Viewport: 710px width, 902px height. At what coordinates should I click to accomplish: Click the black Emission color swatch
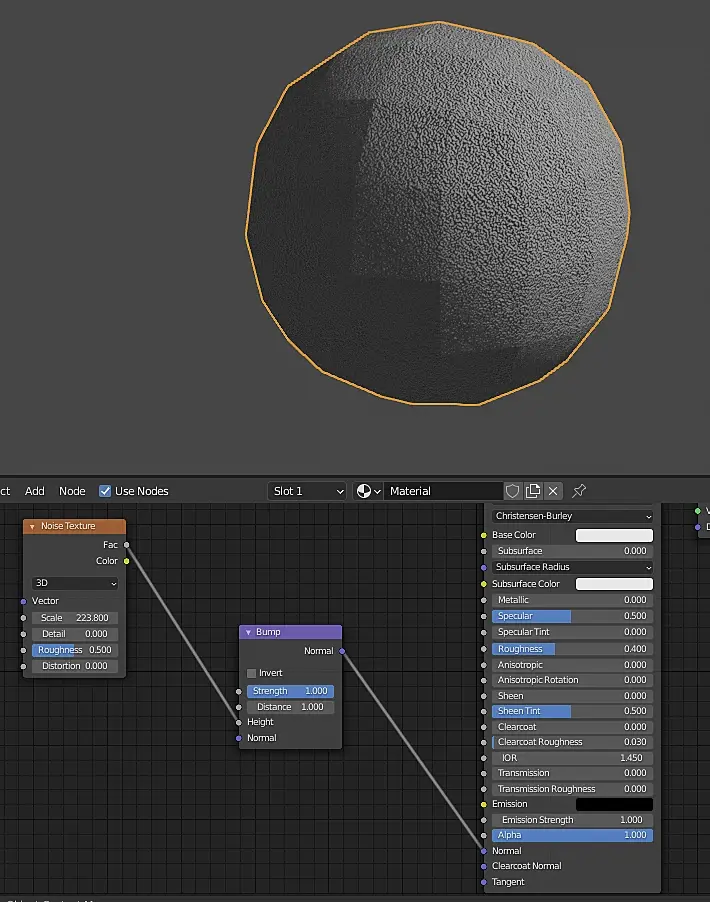tap(614, 804)
